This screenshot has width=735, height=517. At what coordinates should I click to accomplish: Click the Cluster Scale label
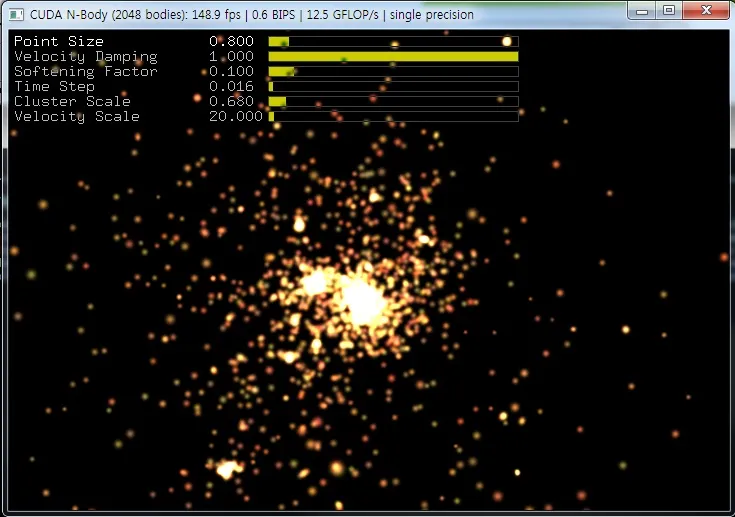pos(72,101)
